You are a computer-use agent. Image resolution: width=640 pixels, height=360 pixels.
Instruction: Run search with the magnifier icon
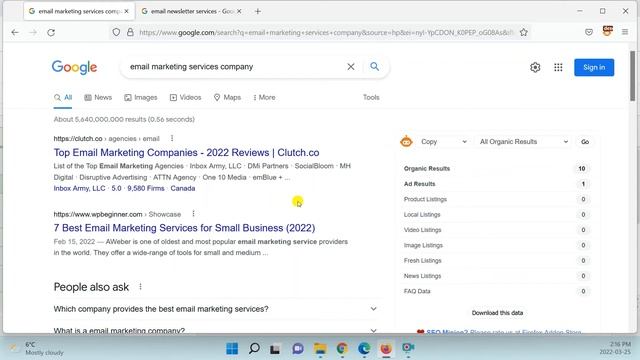click(x=374, y=67)
